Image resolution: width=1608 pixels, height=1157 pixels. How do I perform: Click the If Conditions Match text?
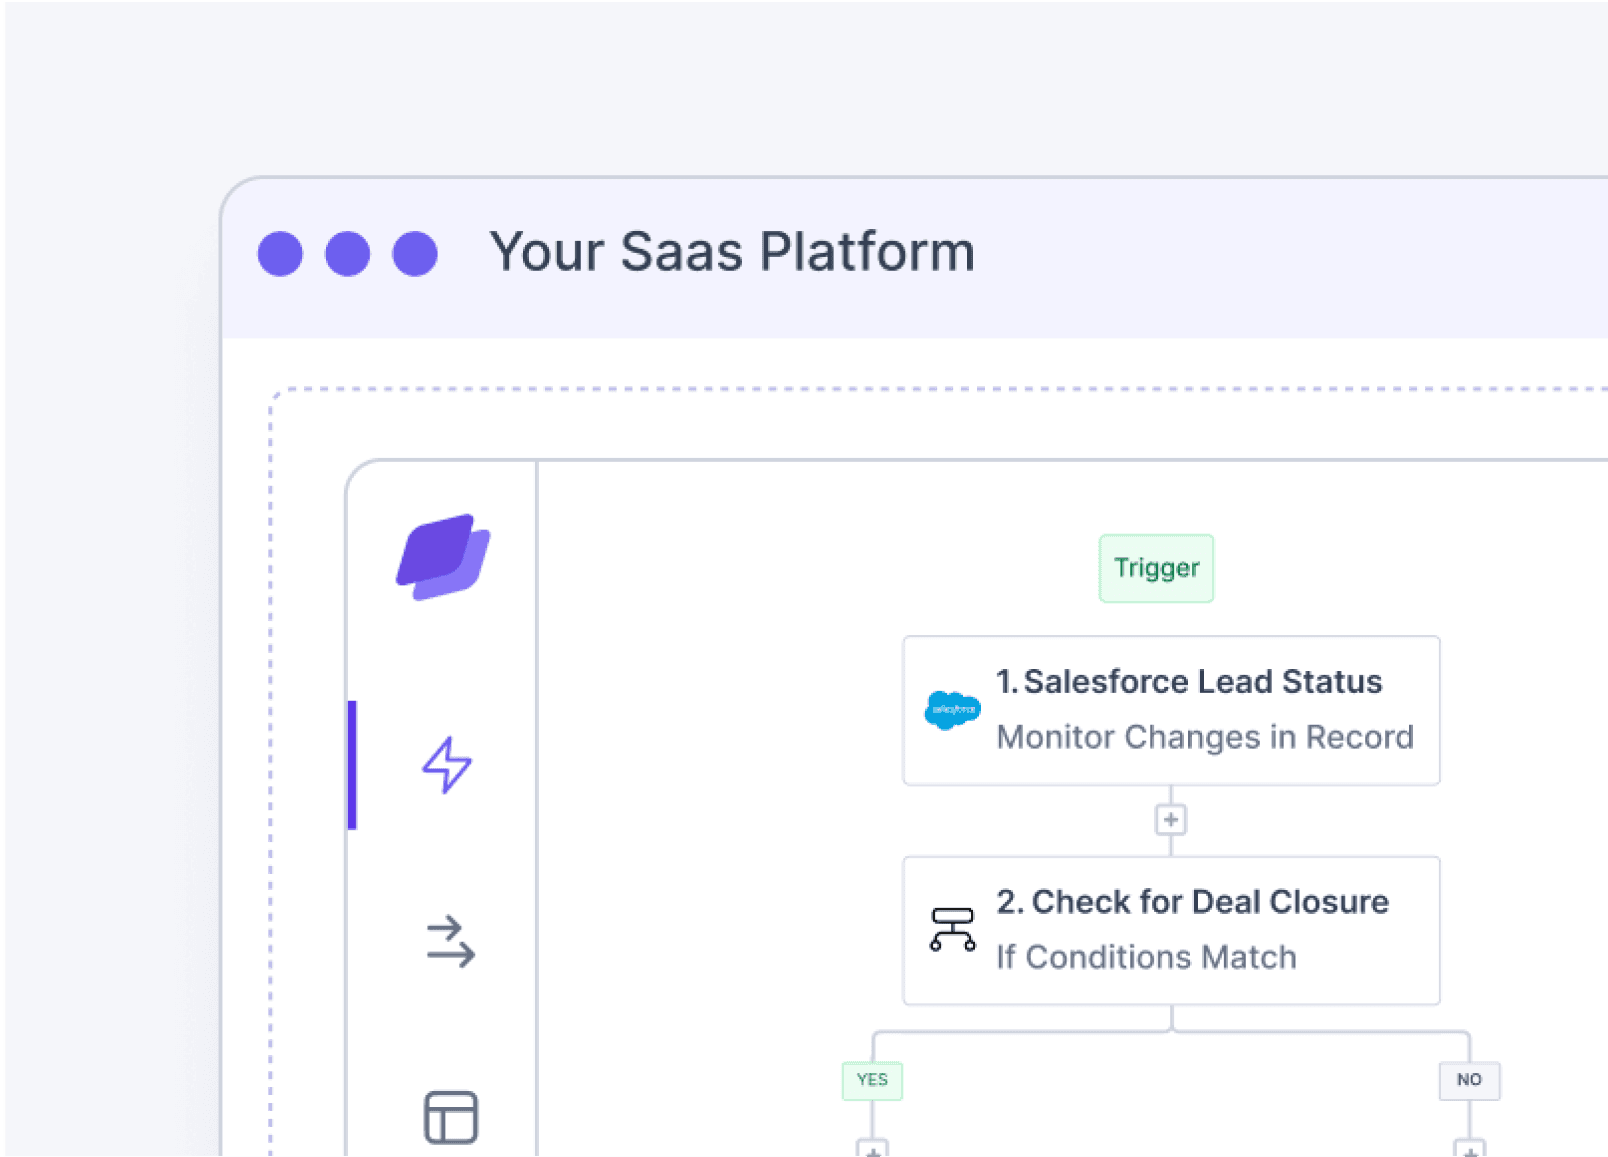[x=1146, y=957]
